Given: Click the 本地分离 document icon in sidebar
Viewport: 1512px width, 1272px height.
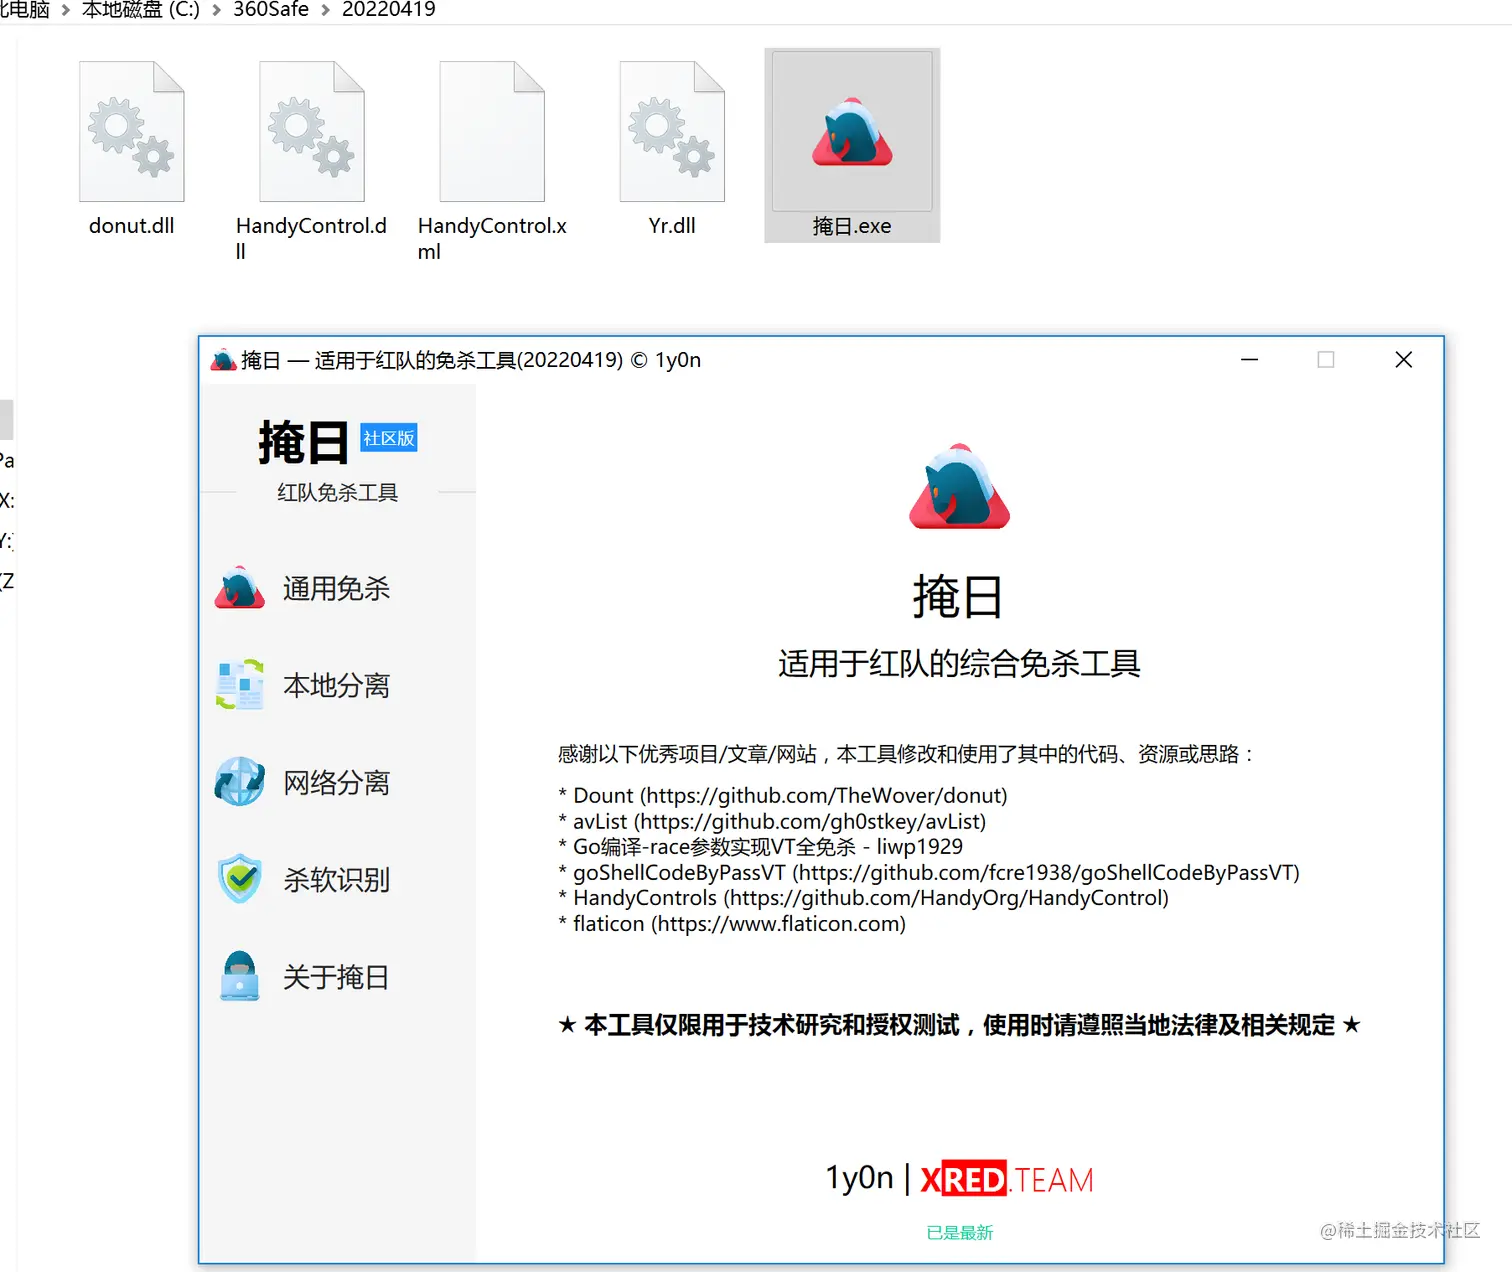Looking at the screenshot, I should (x=240, y=685).
